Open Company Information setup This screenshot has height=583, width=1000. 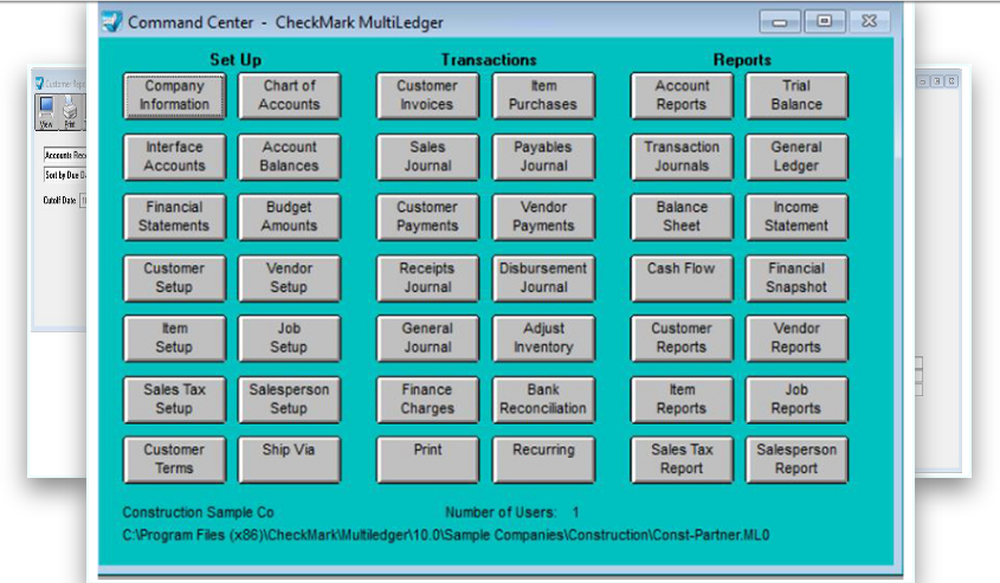tap(174, 96)
